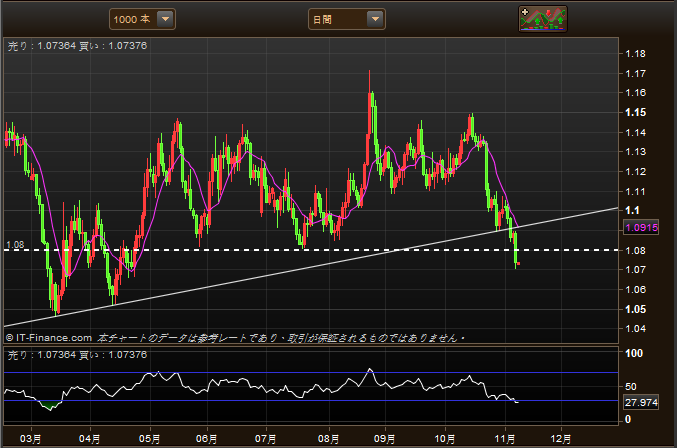Screen dimensions: 677x448
Task: Click the sell/buy quote in main chart
Action: click(x=77, y=46)
